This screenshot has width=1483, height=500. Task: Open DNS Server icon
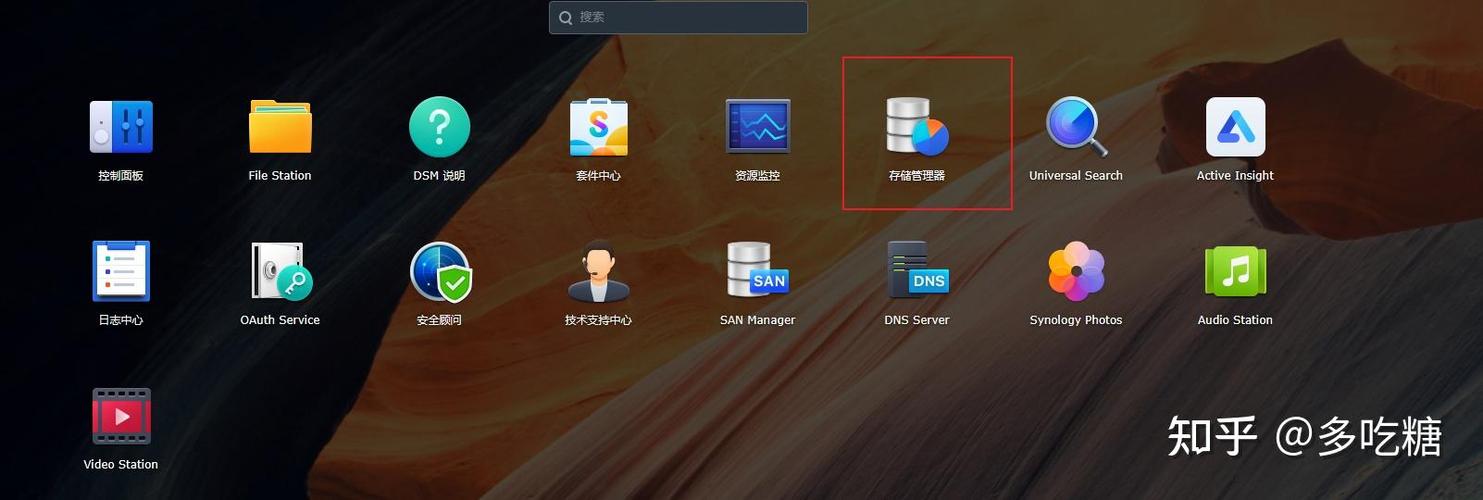click(x=917, y=270)
